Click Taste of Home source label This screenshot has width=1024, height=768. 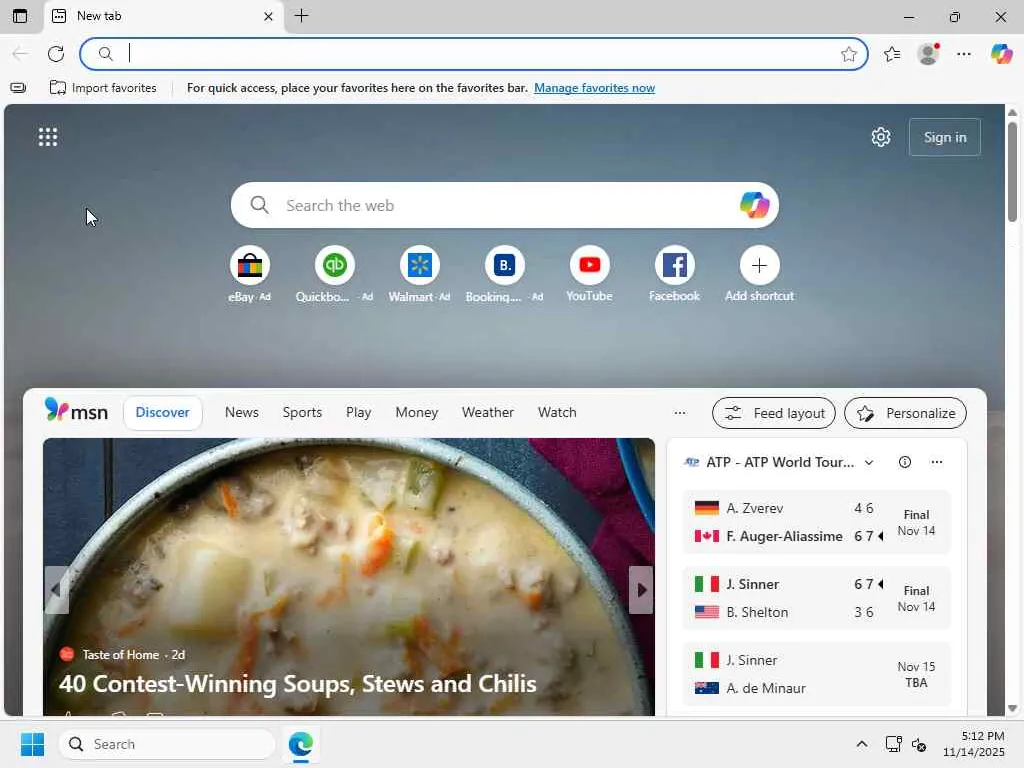click(121, 654)
